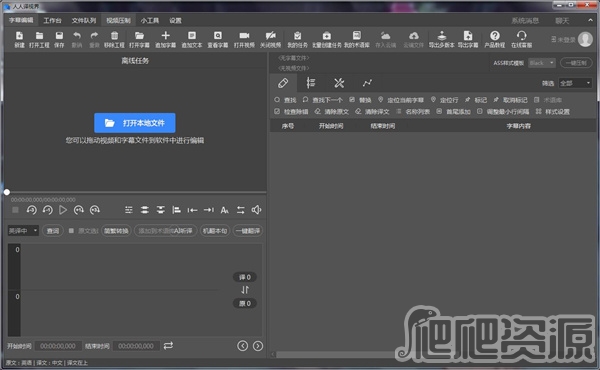Stop playback with the square stop button
The height and width of the screenshot is (370, 600).
coord(15,210)
